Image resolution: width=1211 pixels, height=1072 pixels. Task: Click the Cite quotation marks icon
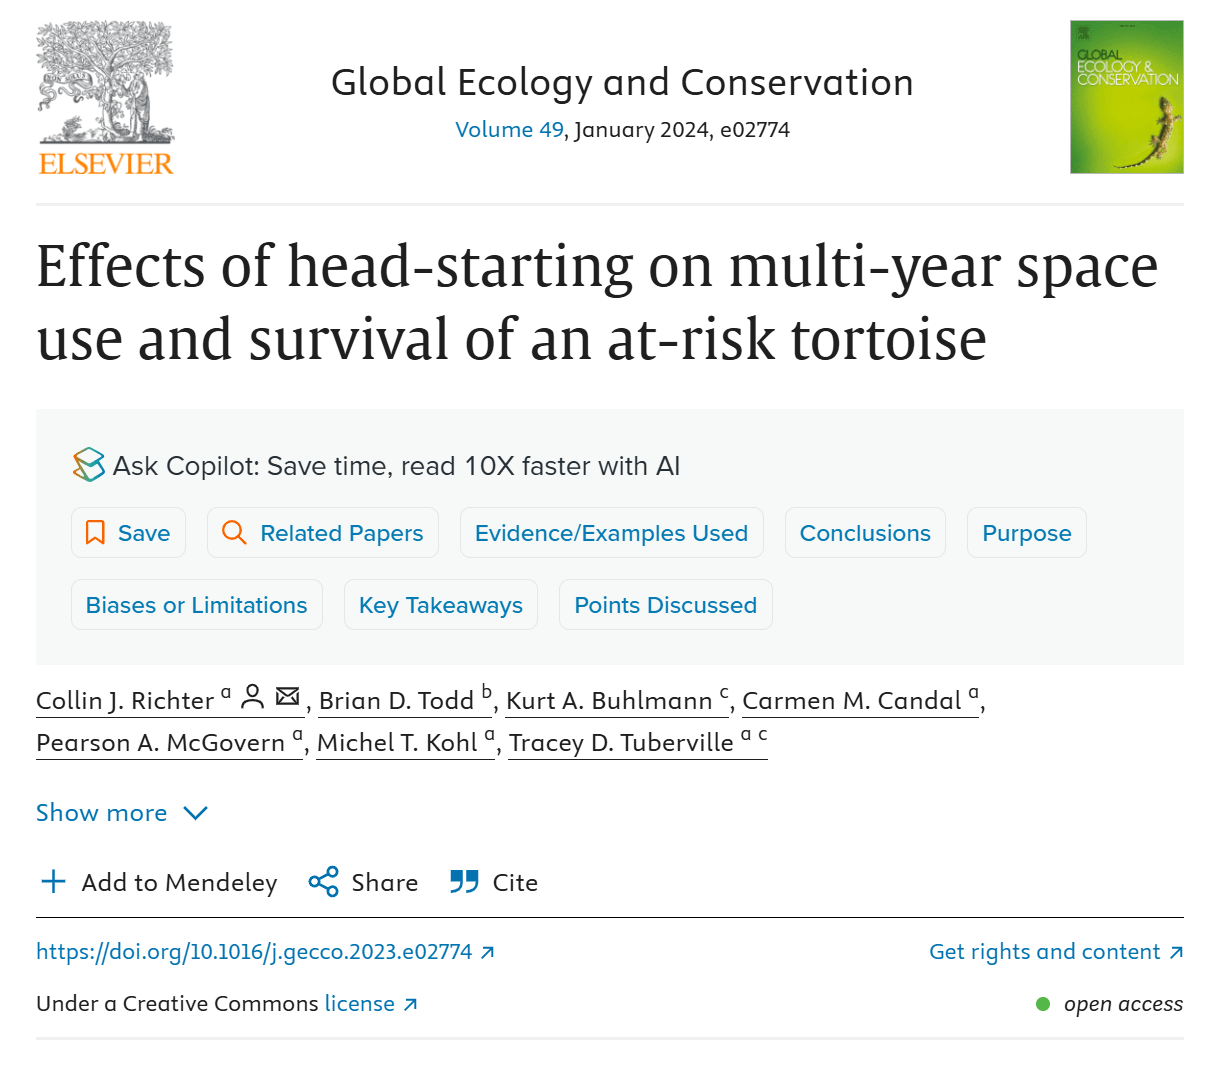click(x=464, y=882)
